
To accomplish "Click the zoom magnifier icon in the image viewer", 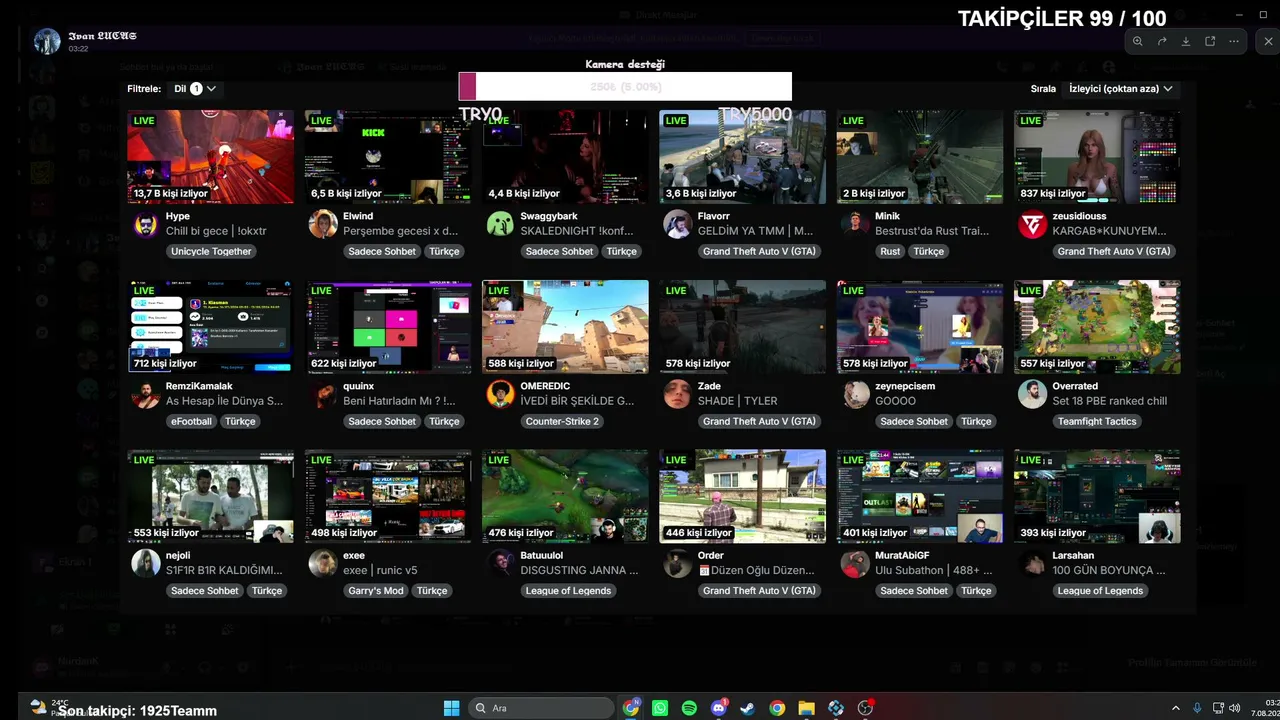I will [1137, 41].
